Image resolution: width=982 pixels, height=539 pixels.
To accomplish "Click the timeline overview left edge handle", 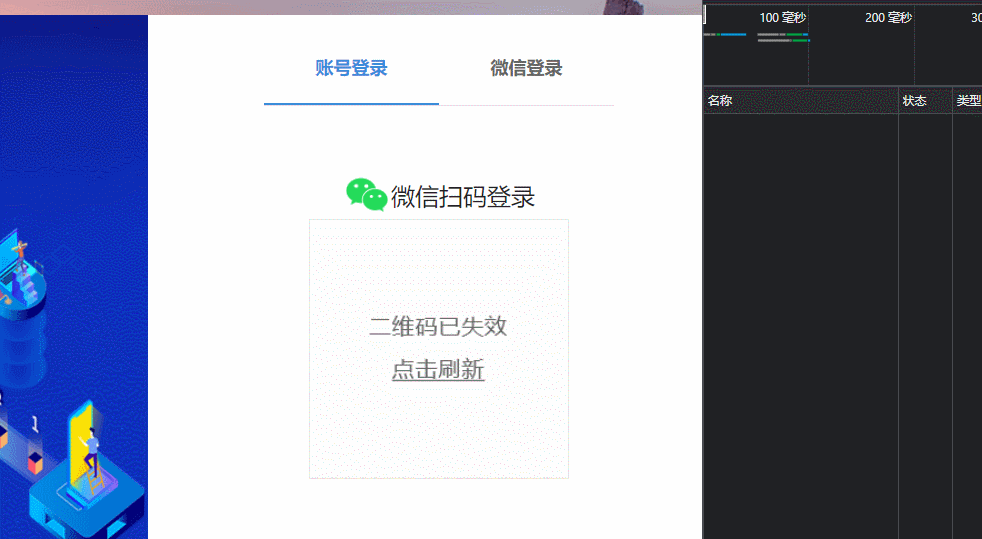I will coord(705,15).
